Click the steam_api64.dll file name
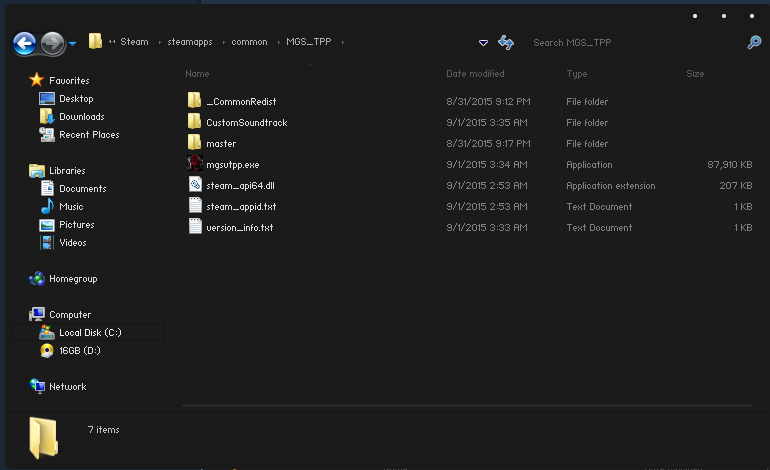Screen dimensions: 770x470 coord(240,186)
